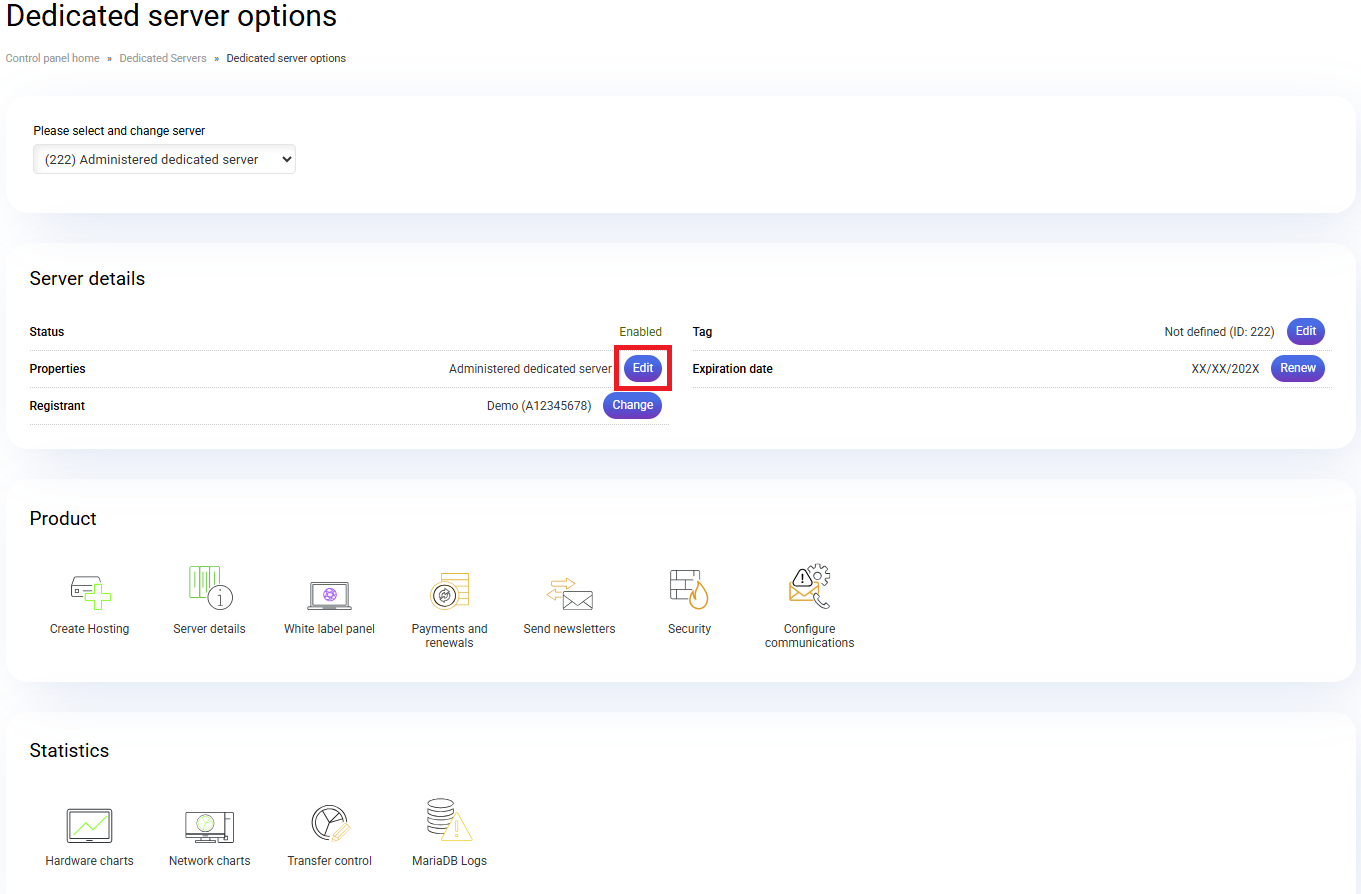View Hardware charts statistics

click(89, 826)
